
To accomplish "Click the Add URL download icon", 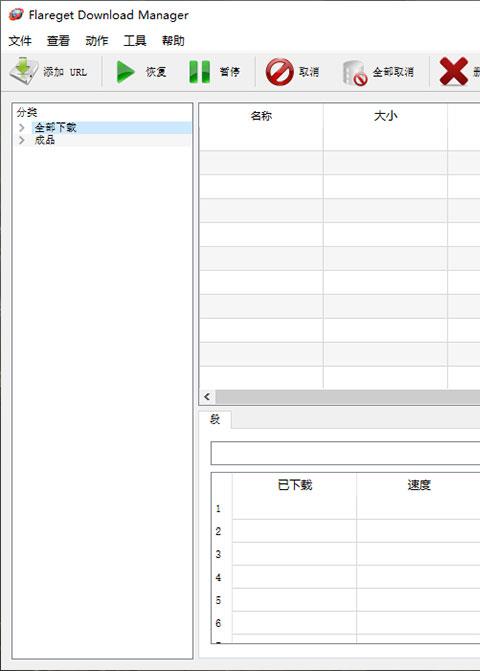I will (x=24, y=71).
